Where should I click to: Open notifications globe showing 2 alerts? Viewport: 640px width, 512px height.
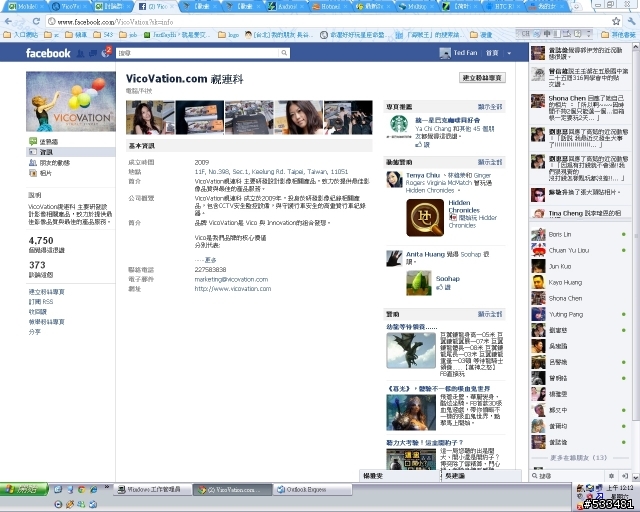coord(106,53)
